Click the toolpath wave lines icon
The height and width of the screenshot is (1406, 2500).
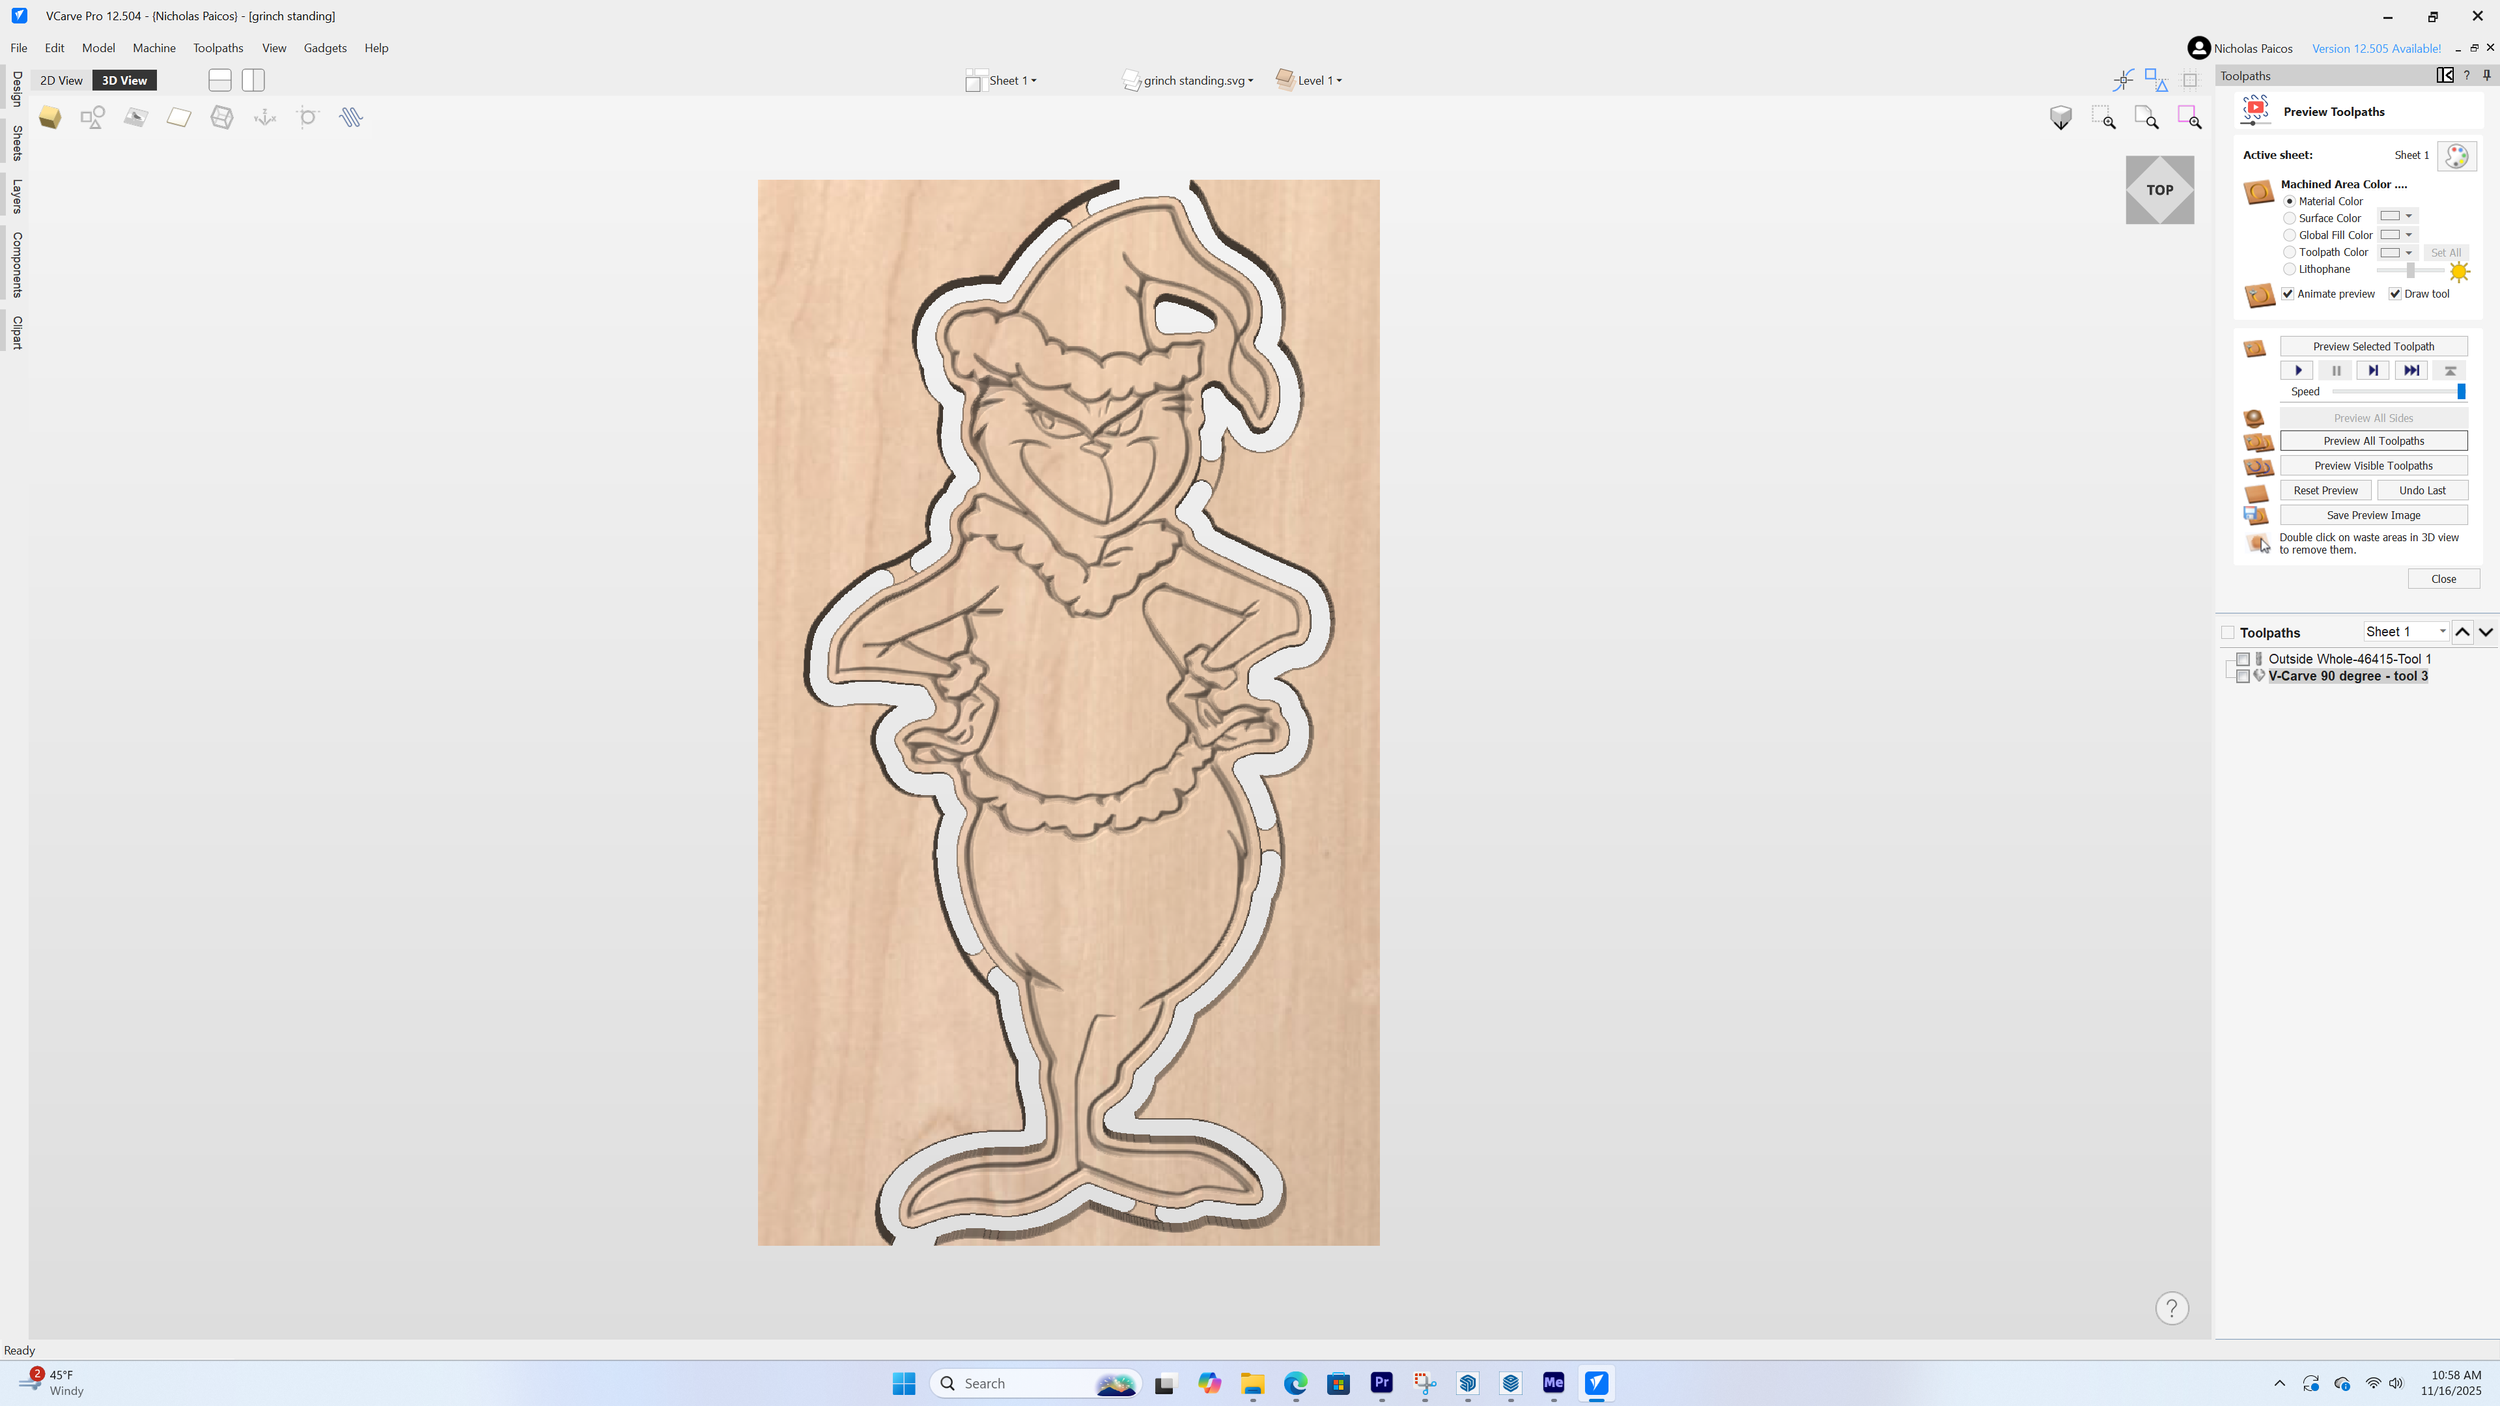tap(350, 118)
